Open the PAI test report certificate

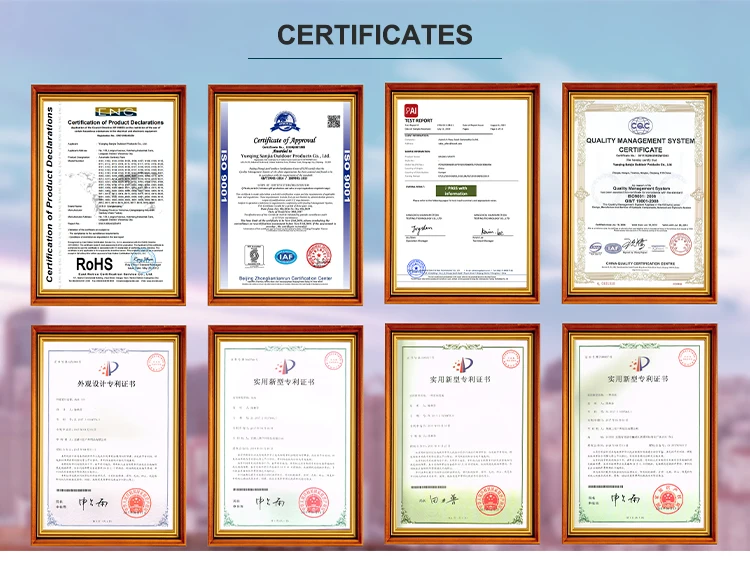click(x=462, y=193)
